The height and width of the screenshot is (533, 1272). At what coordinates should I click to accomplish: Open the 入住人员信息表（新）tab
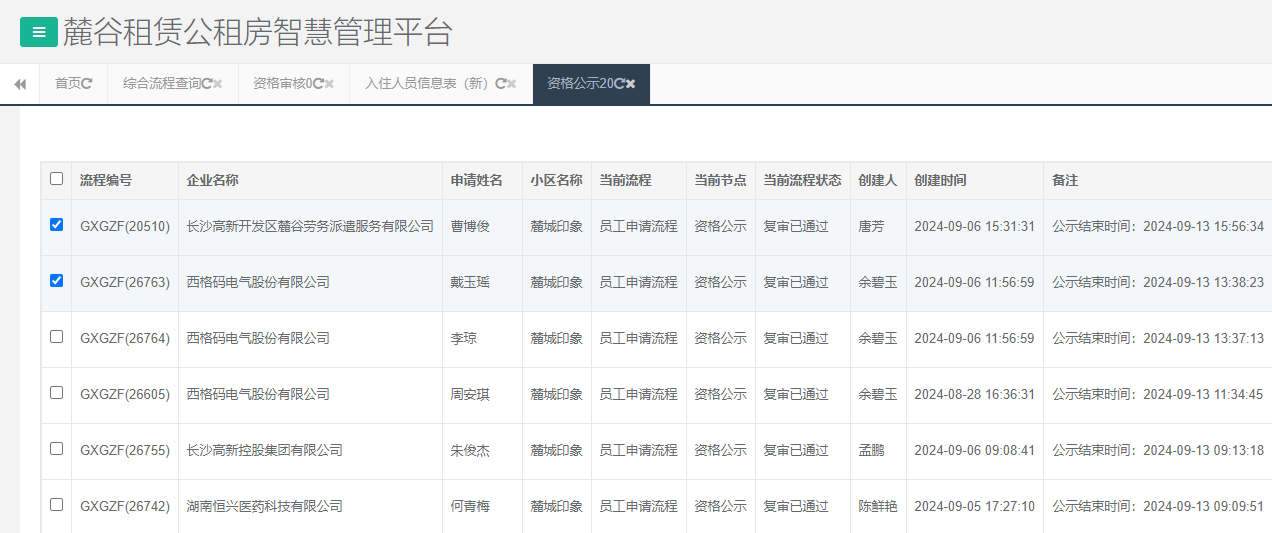point(427,84)
